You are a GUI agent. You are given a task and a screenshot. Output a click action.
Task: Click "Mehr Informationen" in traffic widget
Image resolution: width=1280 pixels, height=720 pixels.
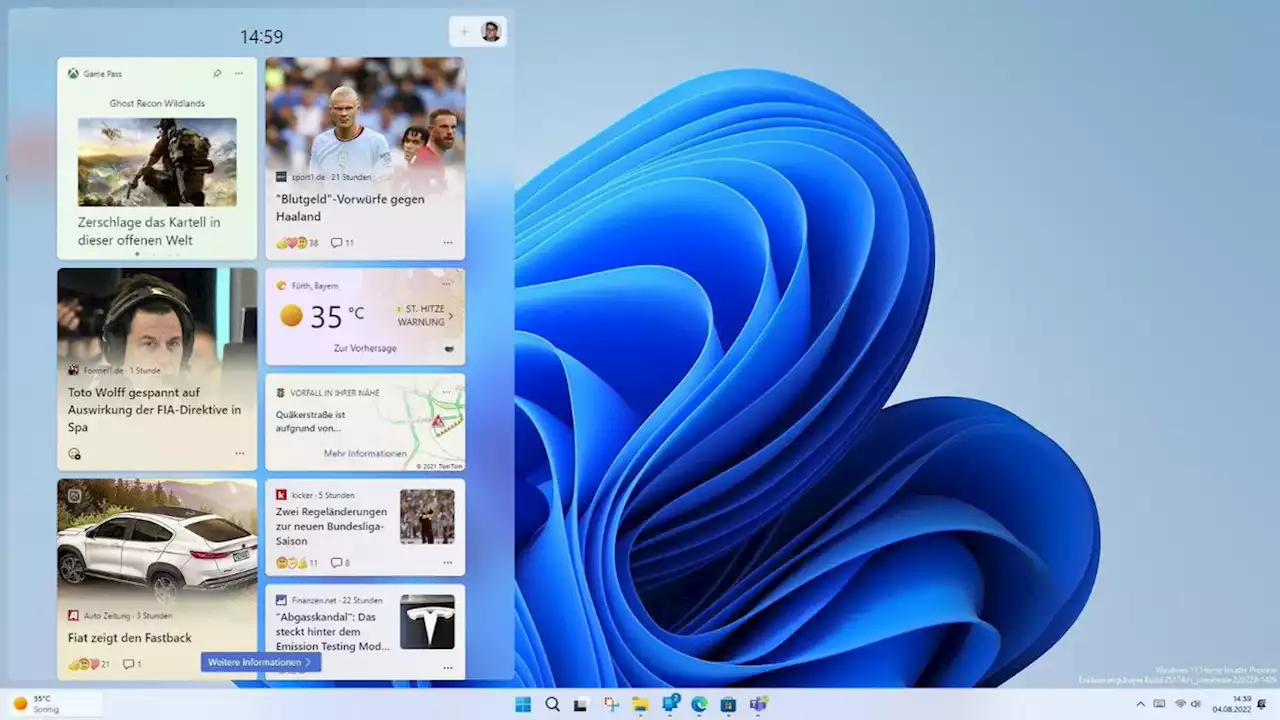click(365, 453)
